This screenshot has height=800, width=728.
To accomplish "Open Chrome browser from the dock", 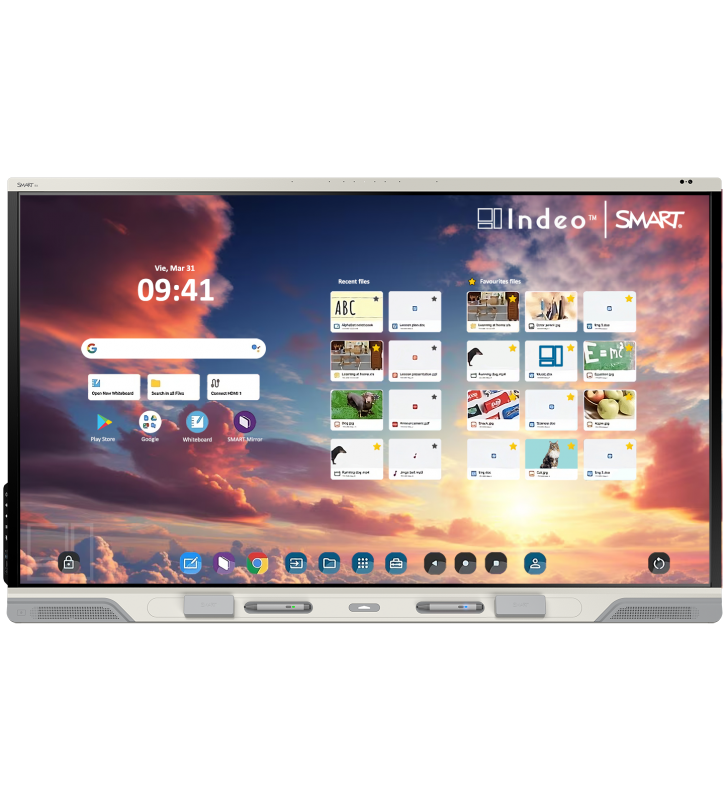I will click(x=257, y=563).
